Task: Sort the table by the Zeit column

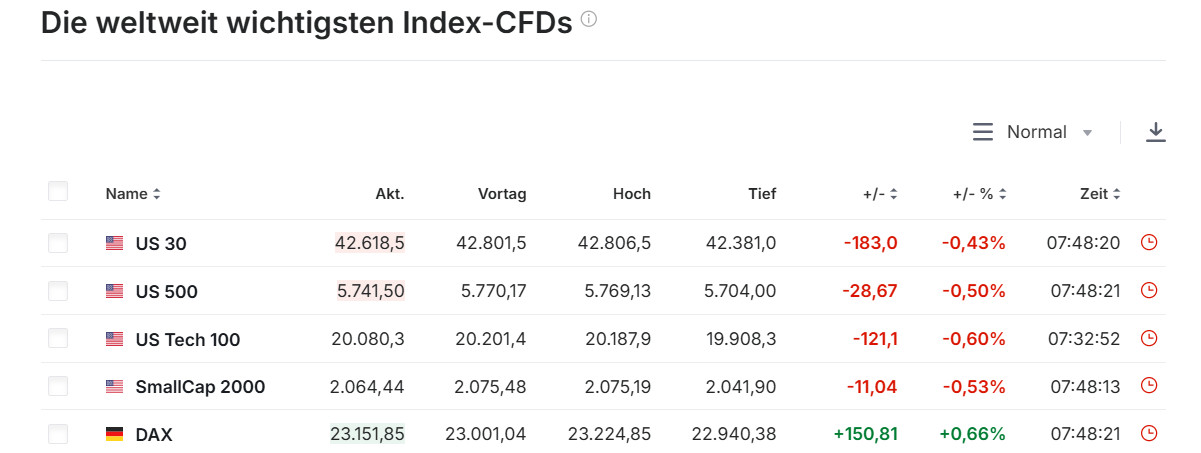Action: tap(1100, 194)
